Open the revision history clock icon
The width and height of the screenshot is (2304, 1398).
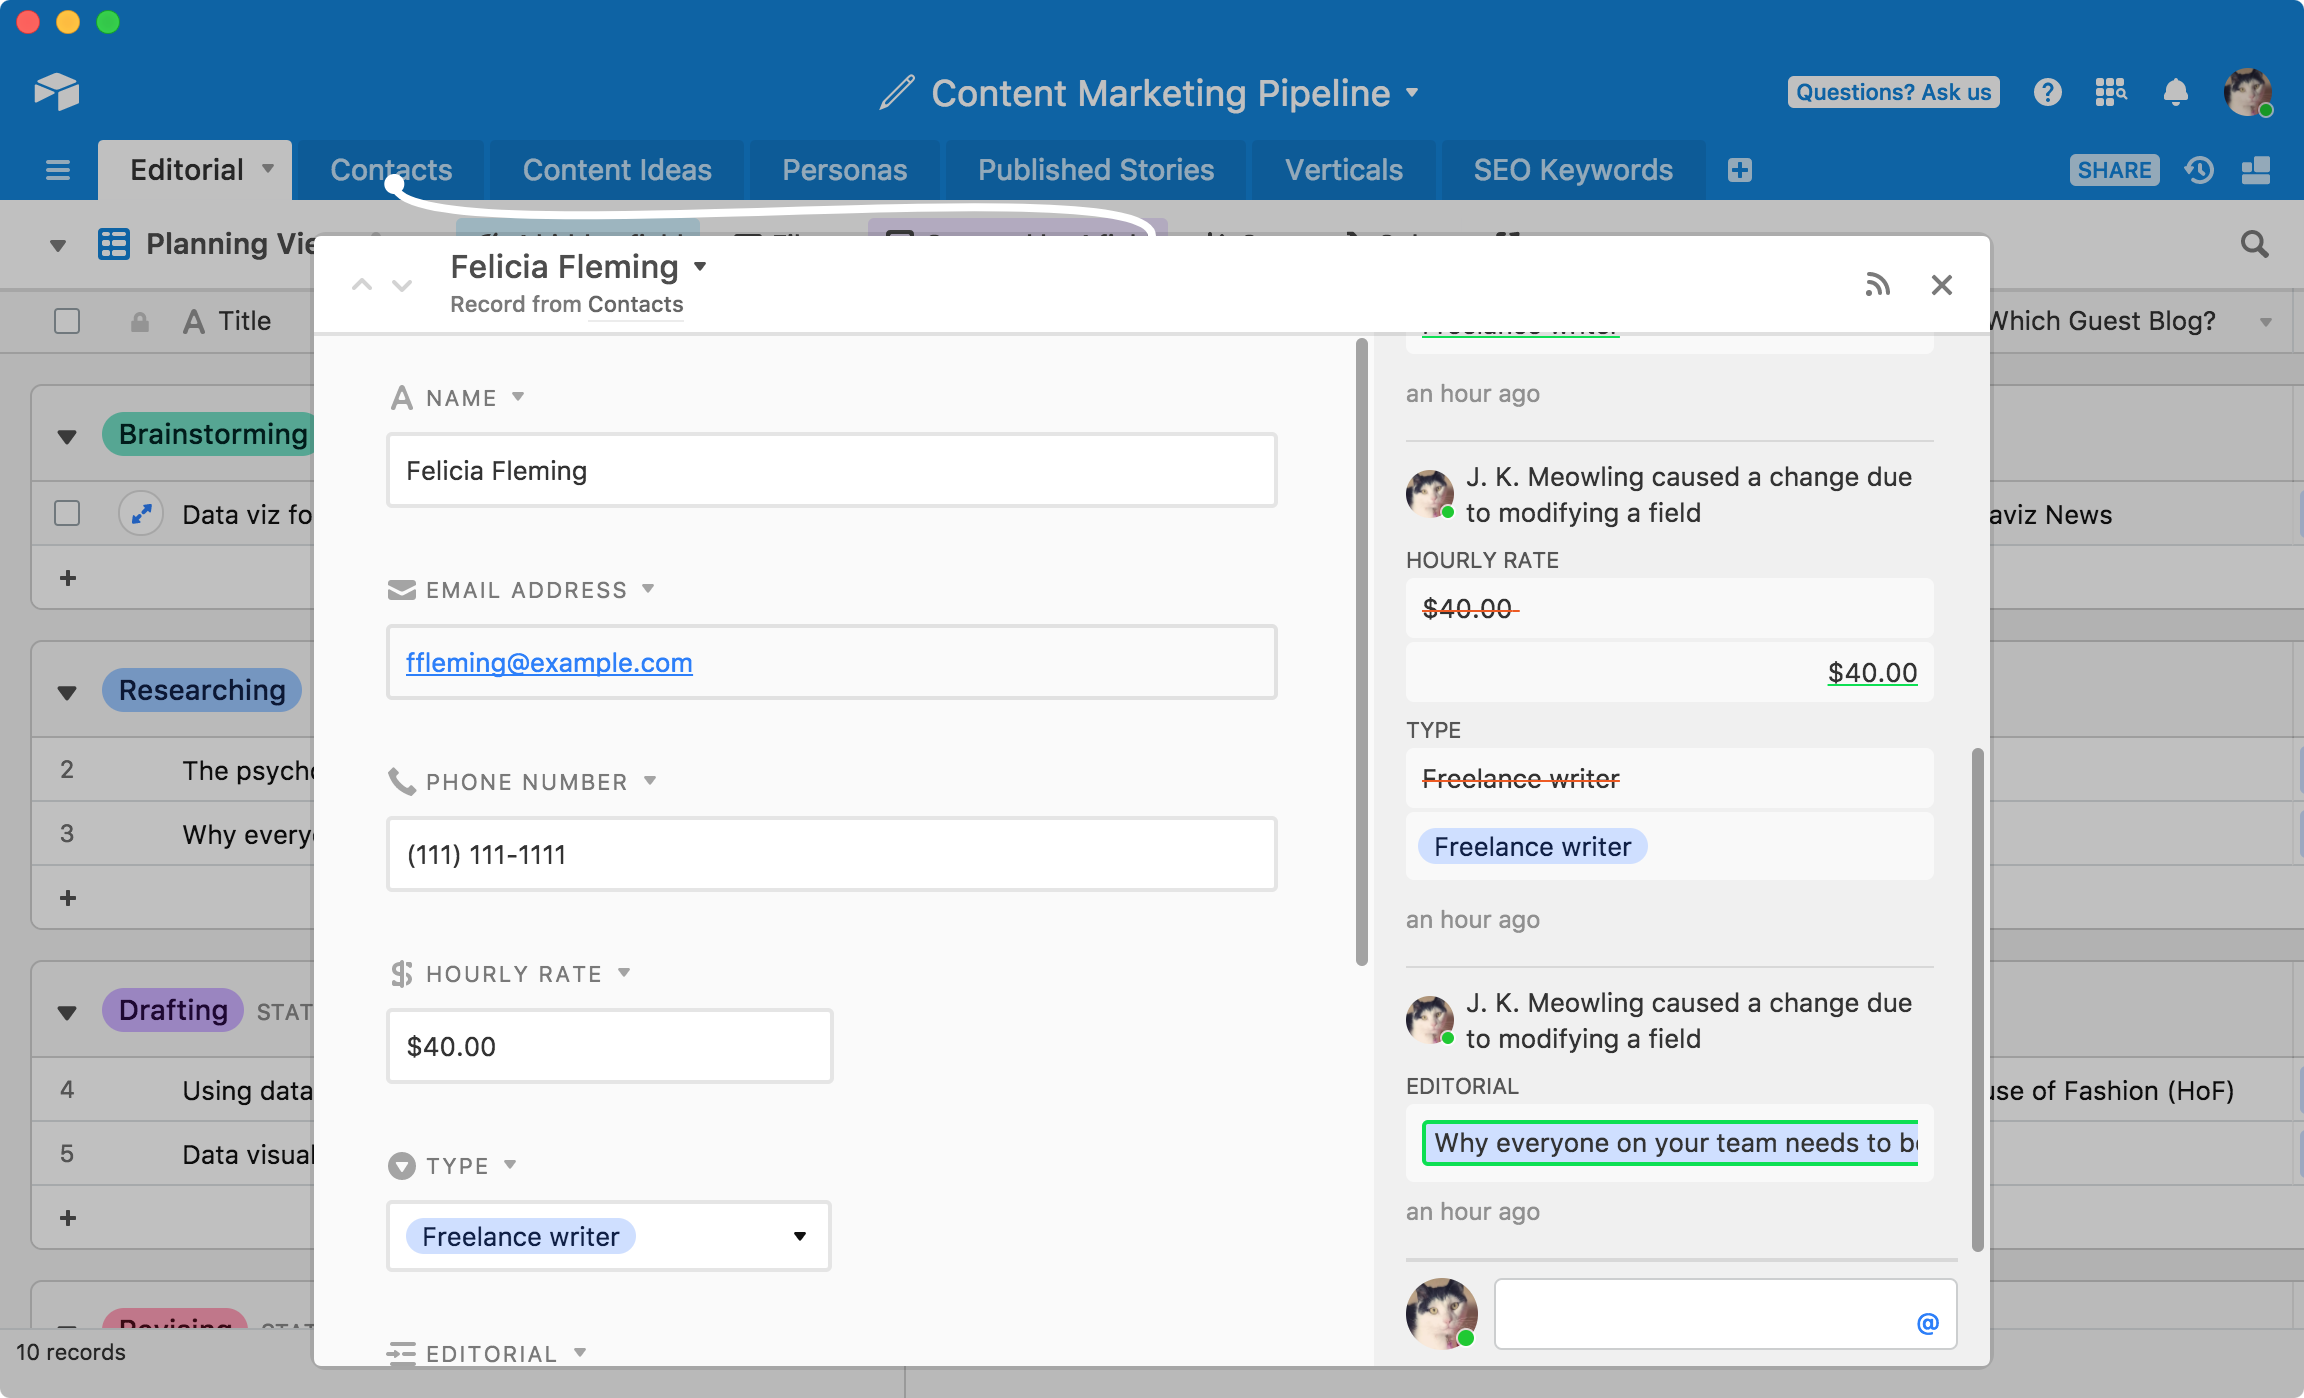(x=2199, y=170)
